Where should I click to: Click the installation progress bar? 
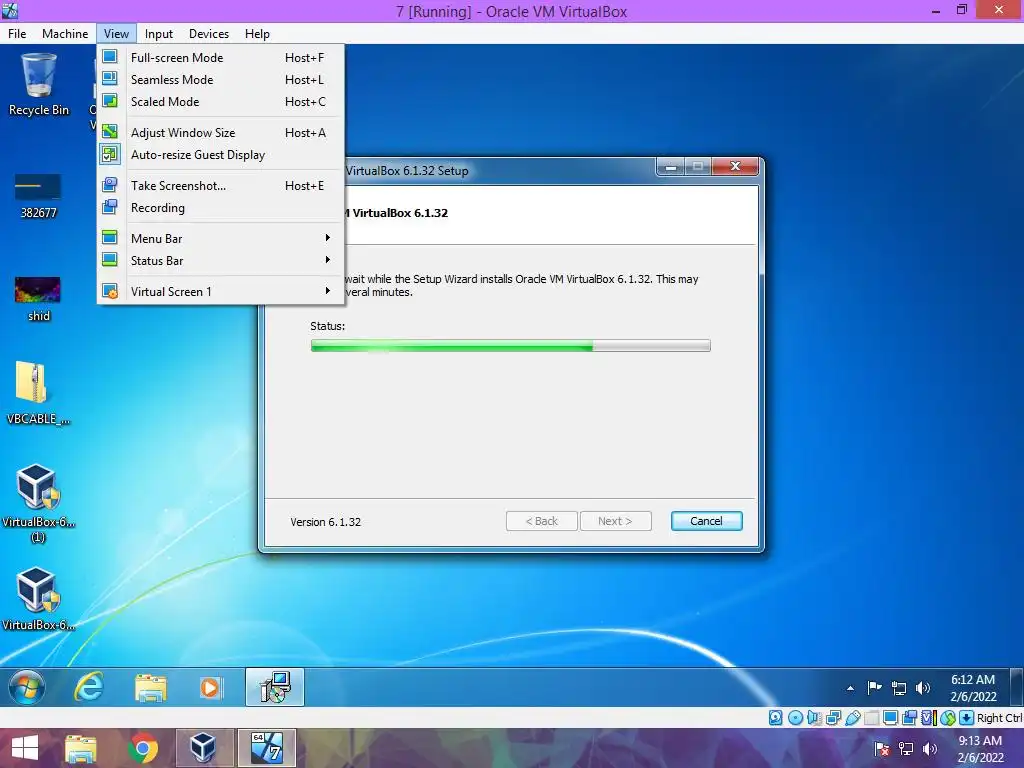[x=511, y=345]
